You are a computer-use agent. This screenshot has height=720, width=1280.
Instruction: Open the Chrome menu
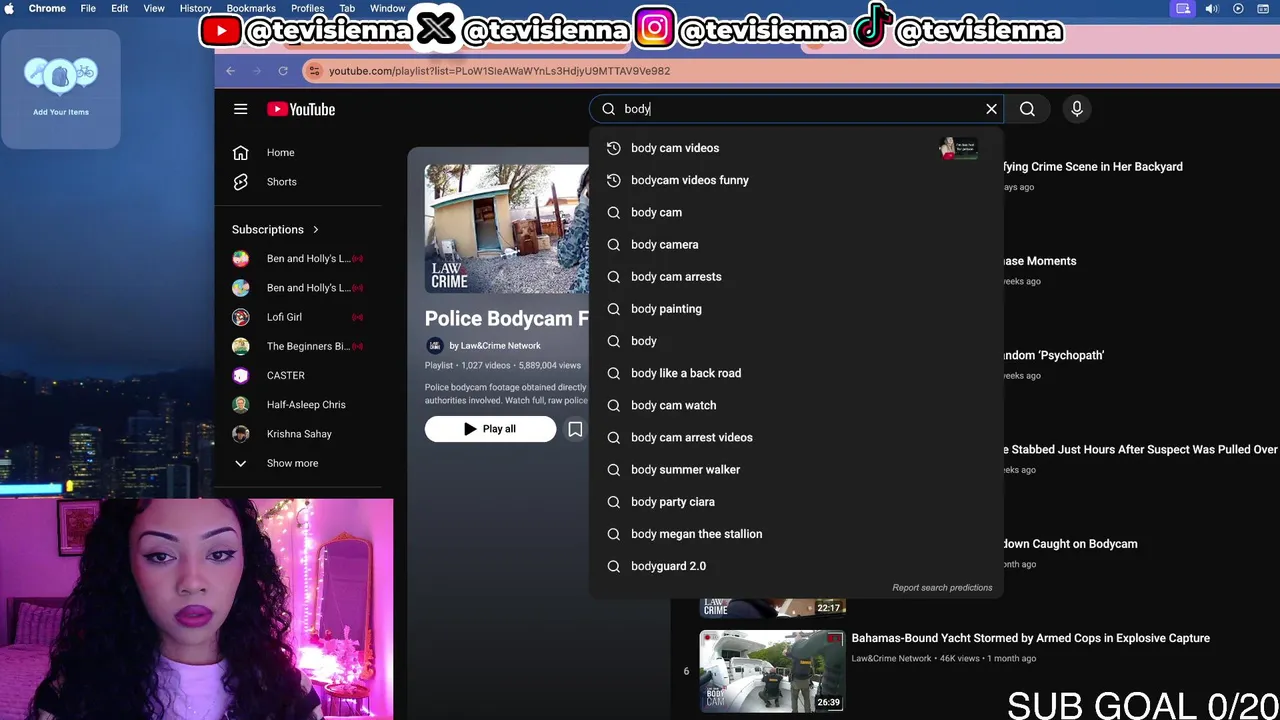click(x=47, y=8)
